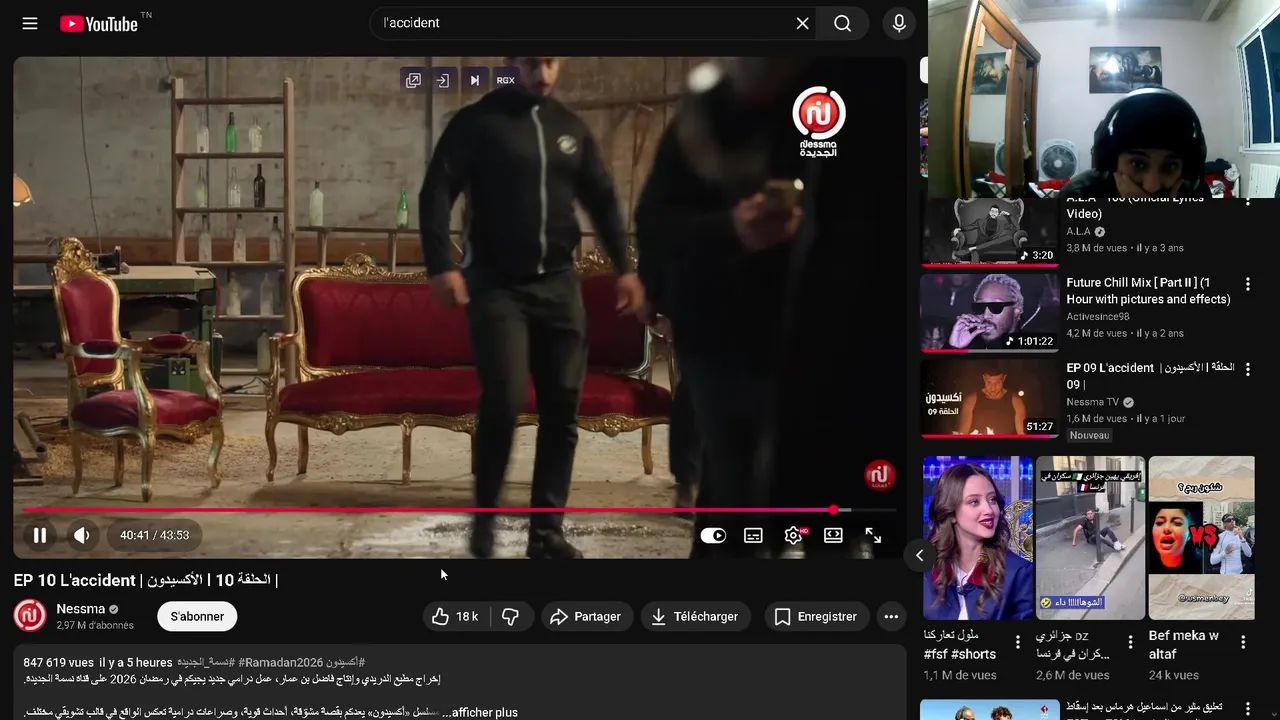Share video with Partager button
The width and height of the screenshot is (1280, 720).
click(586, 617)
